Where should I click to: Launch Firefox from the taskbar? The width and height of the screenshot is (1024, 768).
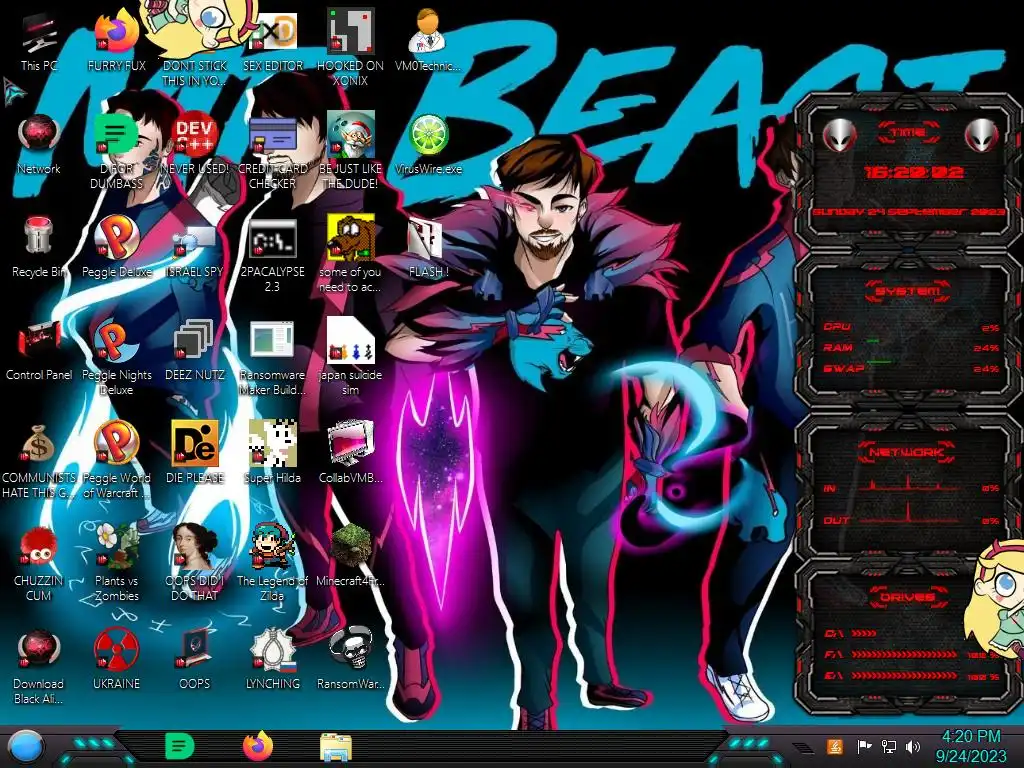(x=258, y=746)
